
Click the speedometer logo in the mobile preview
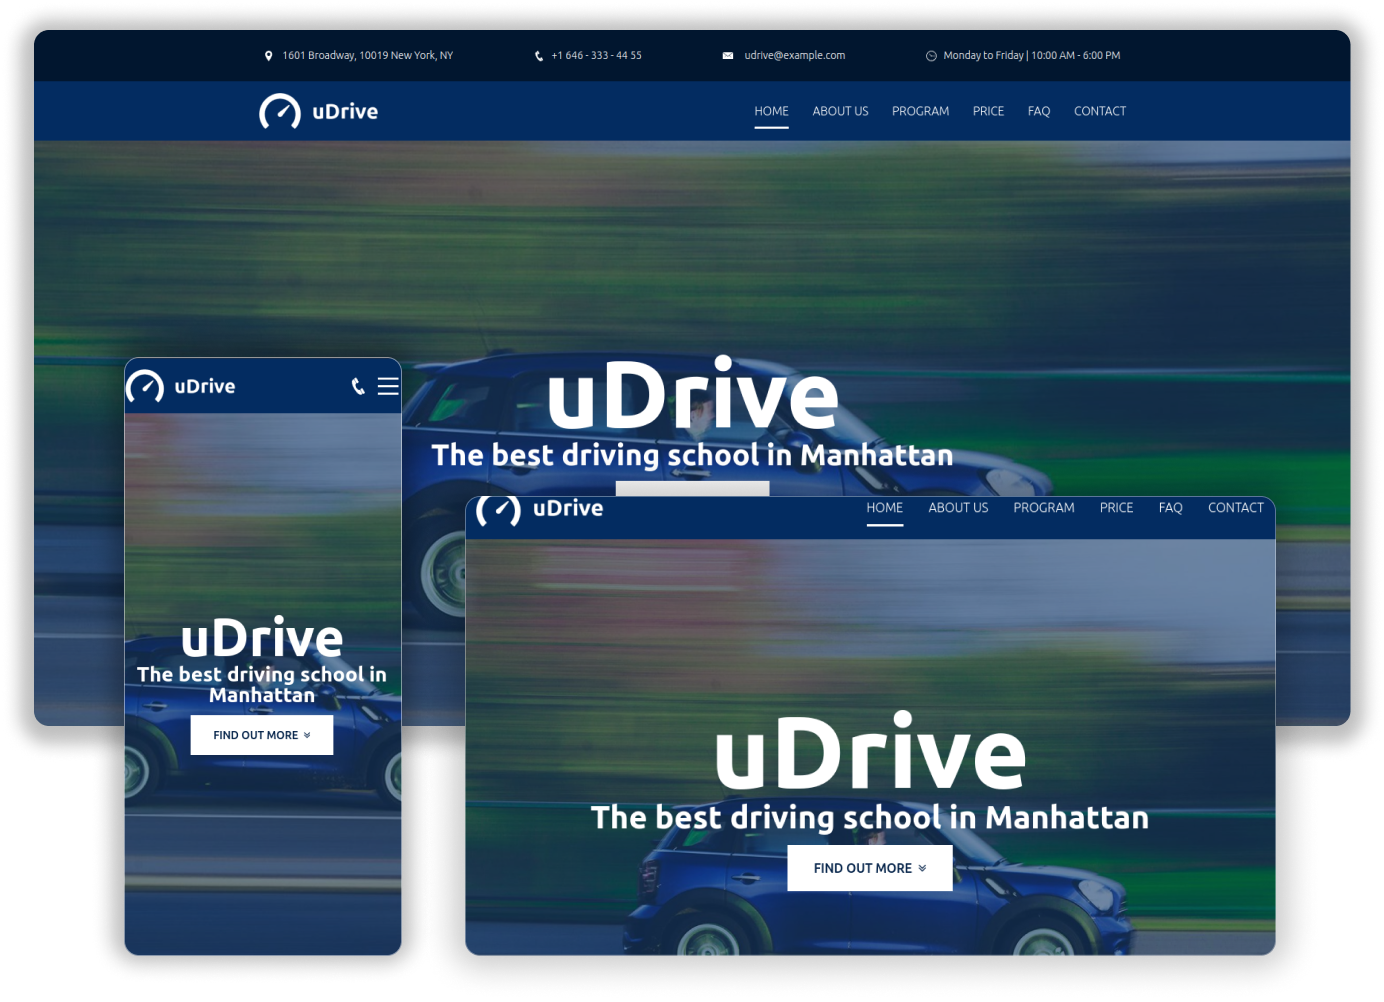[x=145, y=387]
